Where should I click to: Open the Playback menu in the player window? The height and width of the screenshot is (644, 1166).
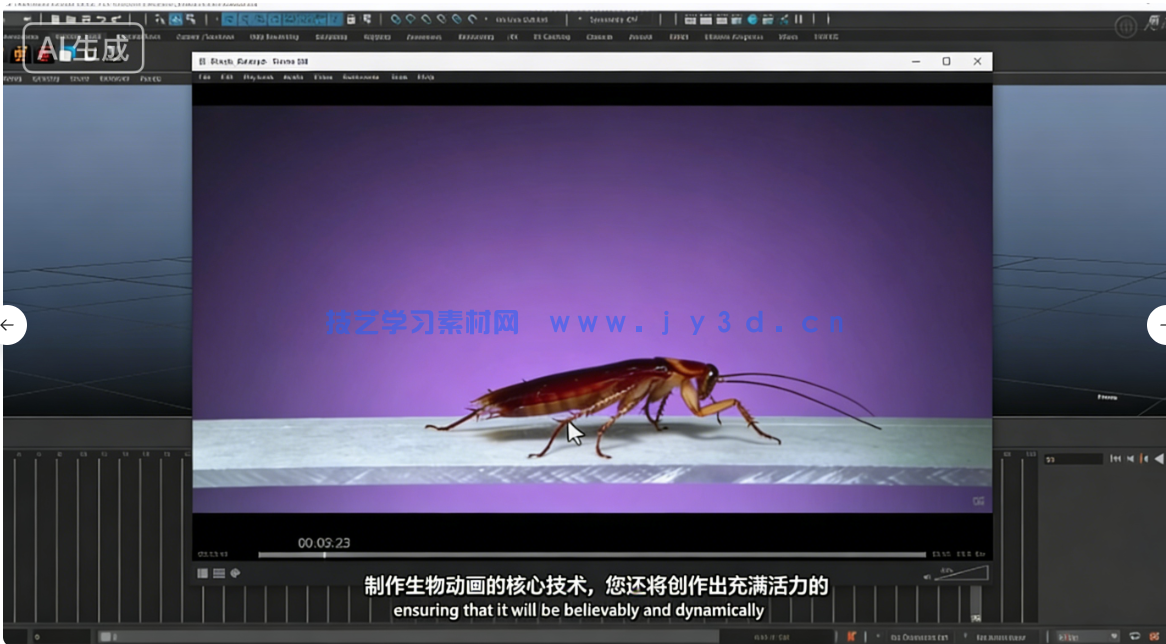click(x=259, y=77)
